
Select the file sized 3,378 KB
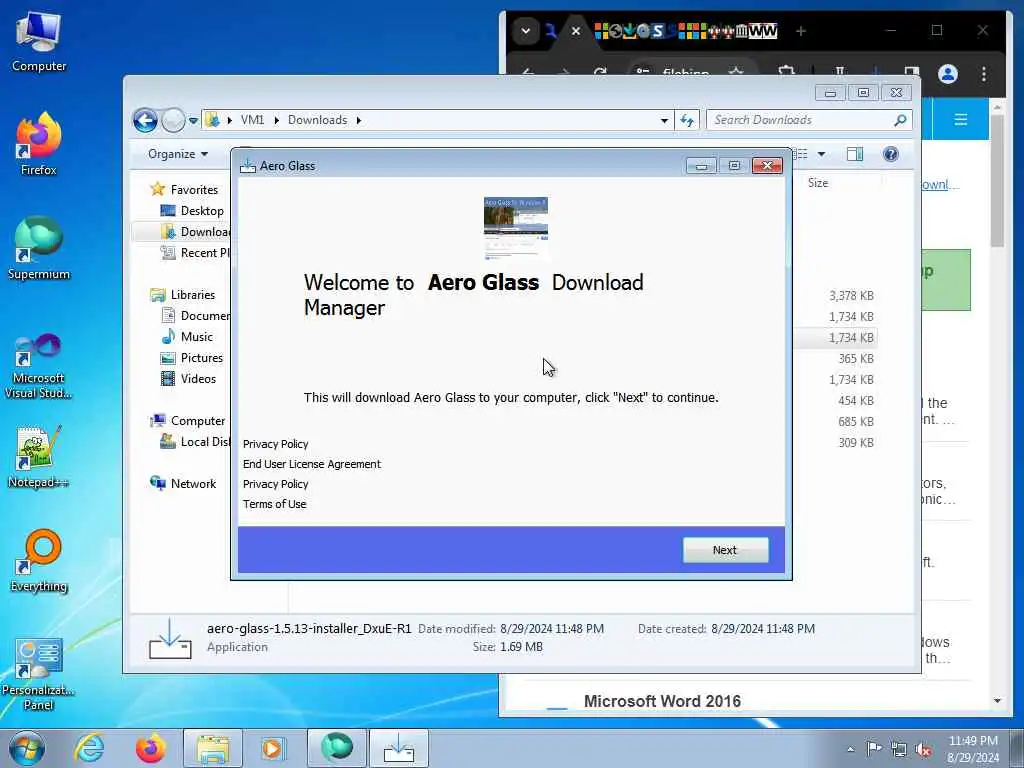(x=850, y=295)
